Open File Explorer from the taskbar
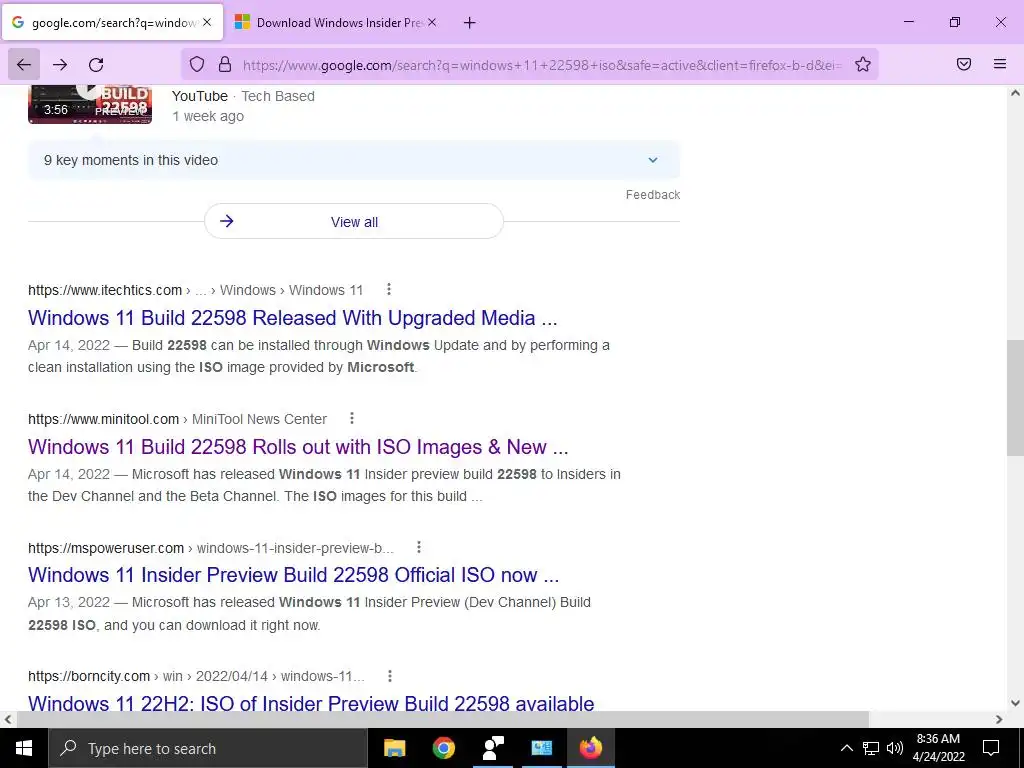The image size is (1024, 768). 394,748
